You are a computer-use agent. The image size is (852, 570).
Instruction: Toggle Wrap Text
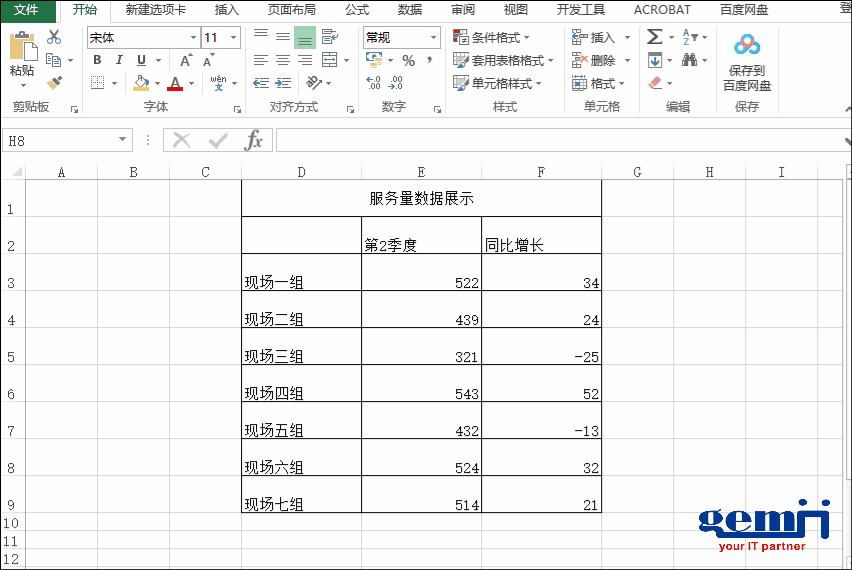[x=330, y=37]
